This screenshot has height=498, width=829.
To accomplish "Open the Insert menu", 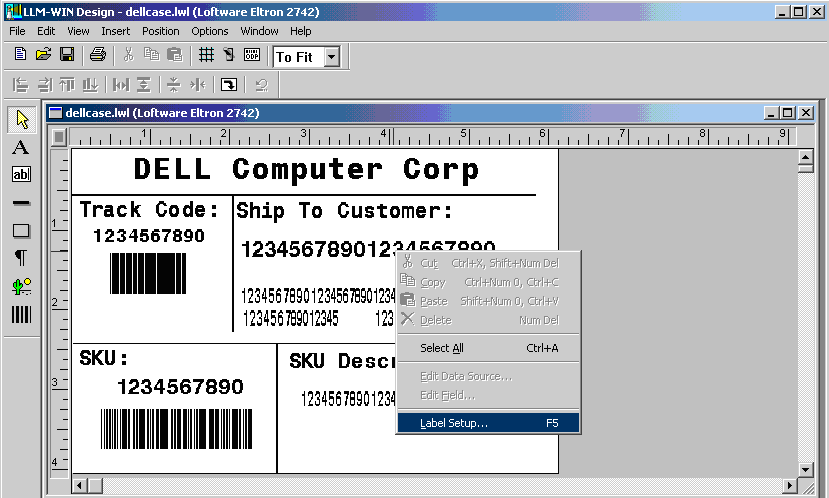I will [x=115, y=31].
